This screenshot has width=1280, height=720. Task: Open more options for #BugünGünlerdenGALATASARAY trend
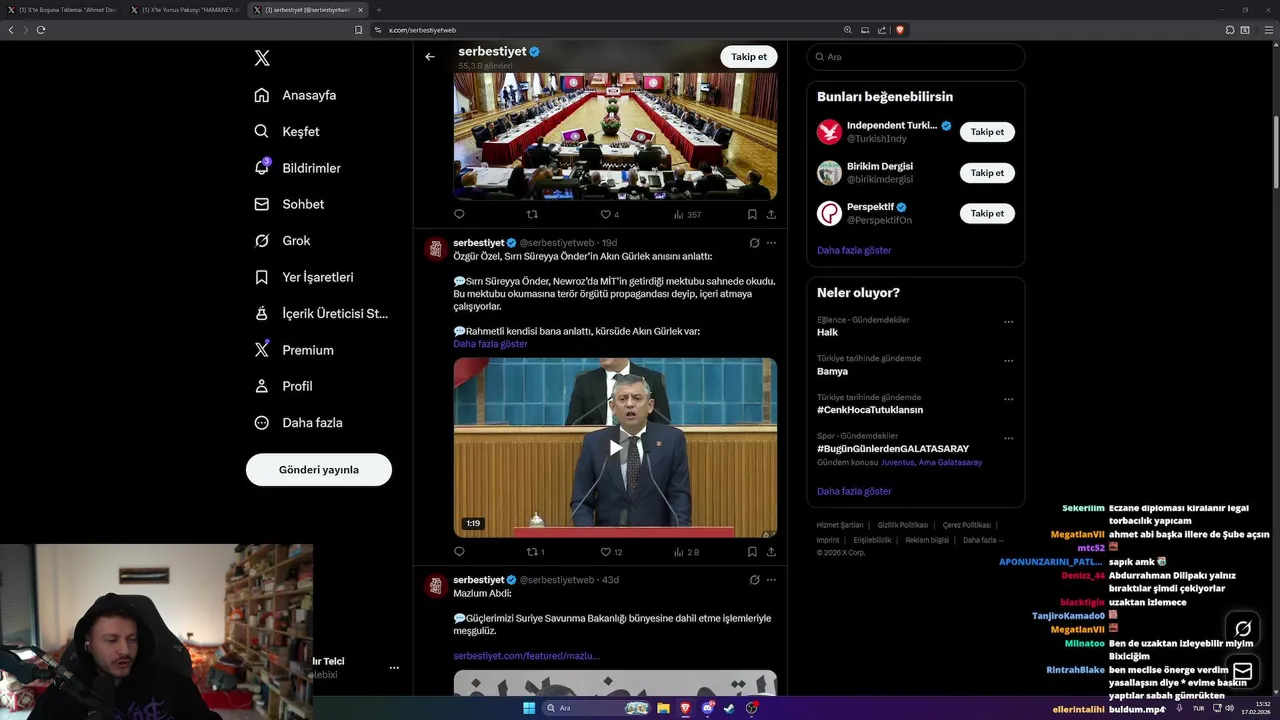tap(1008, 438)
